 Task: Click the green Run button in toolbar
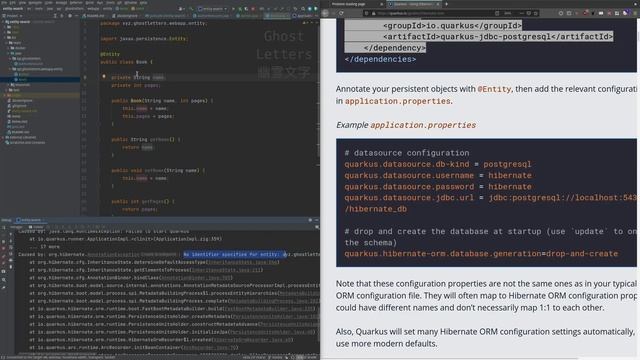pyautogui.click(x=233, y=9)
